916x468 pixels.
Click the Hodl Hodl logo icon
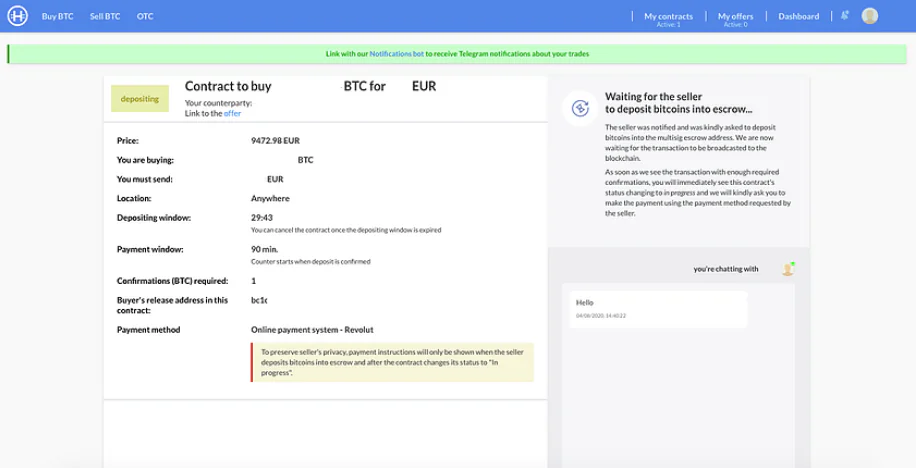[18, 16]
